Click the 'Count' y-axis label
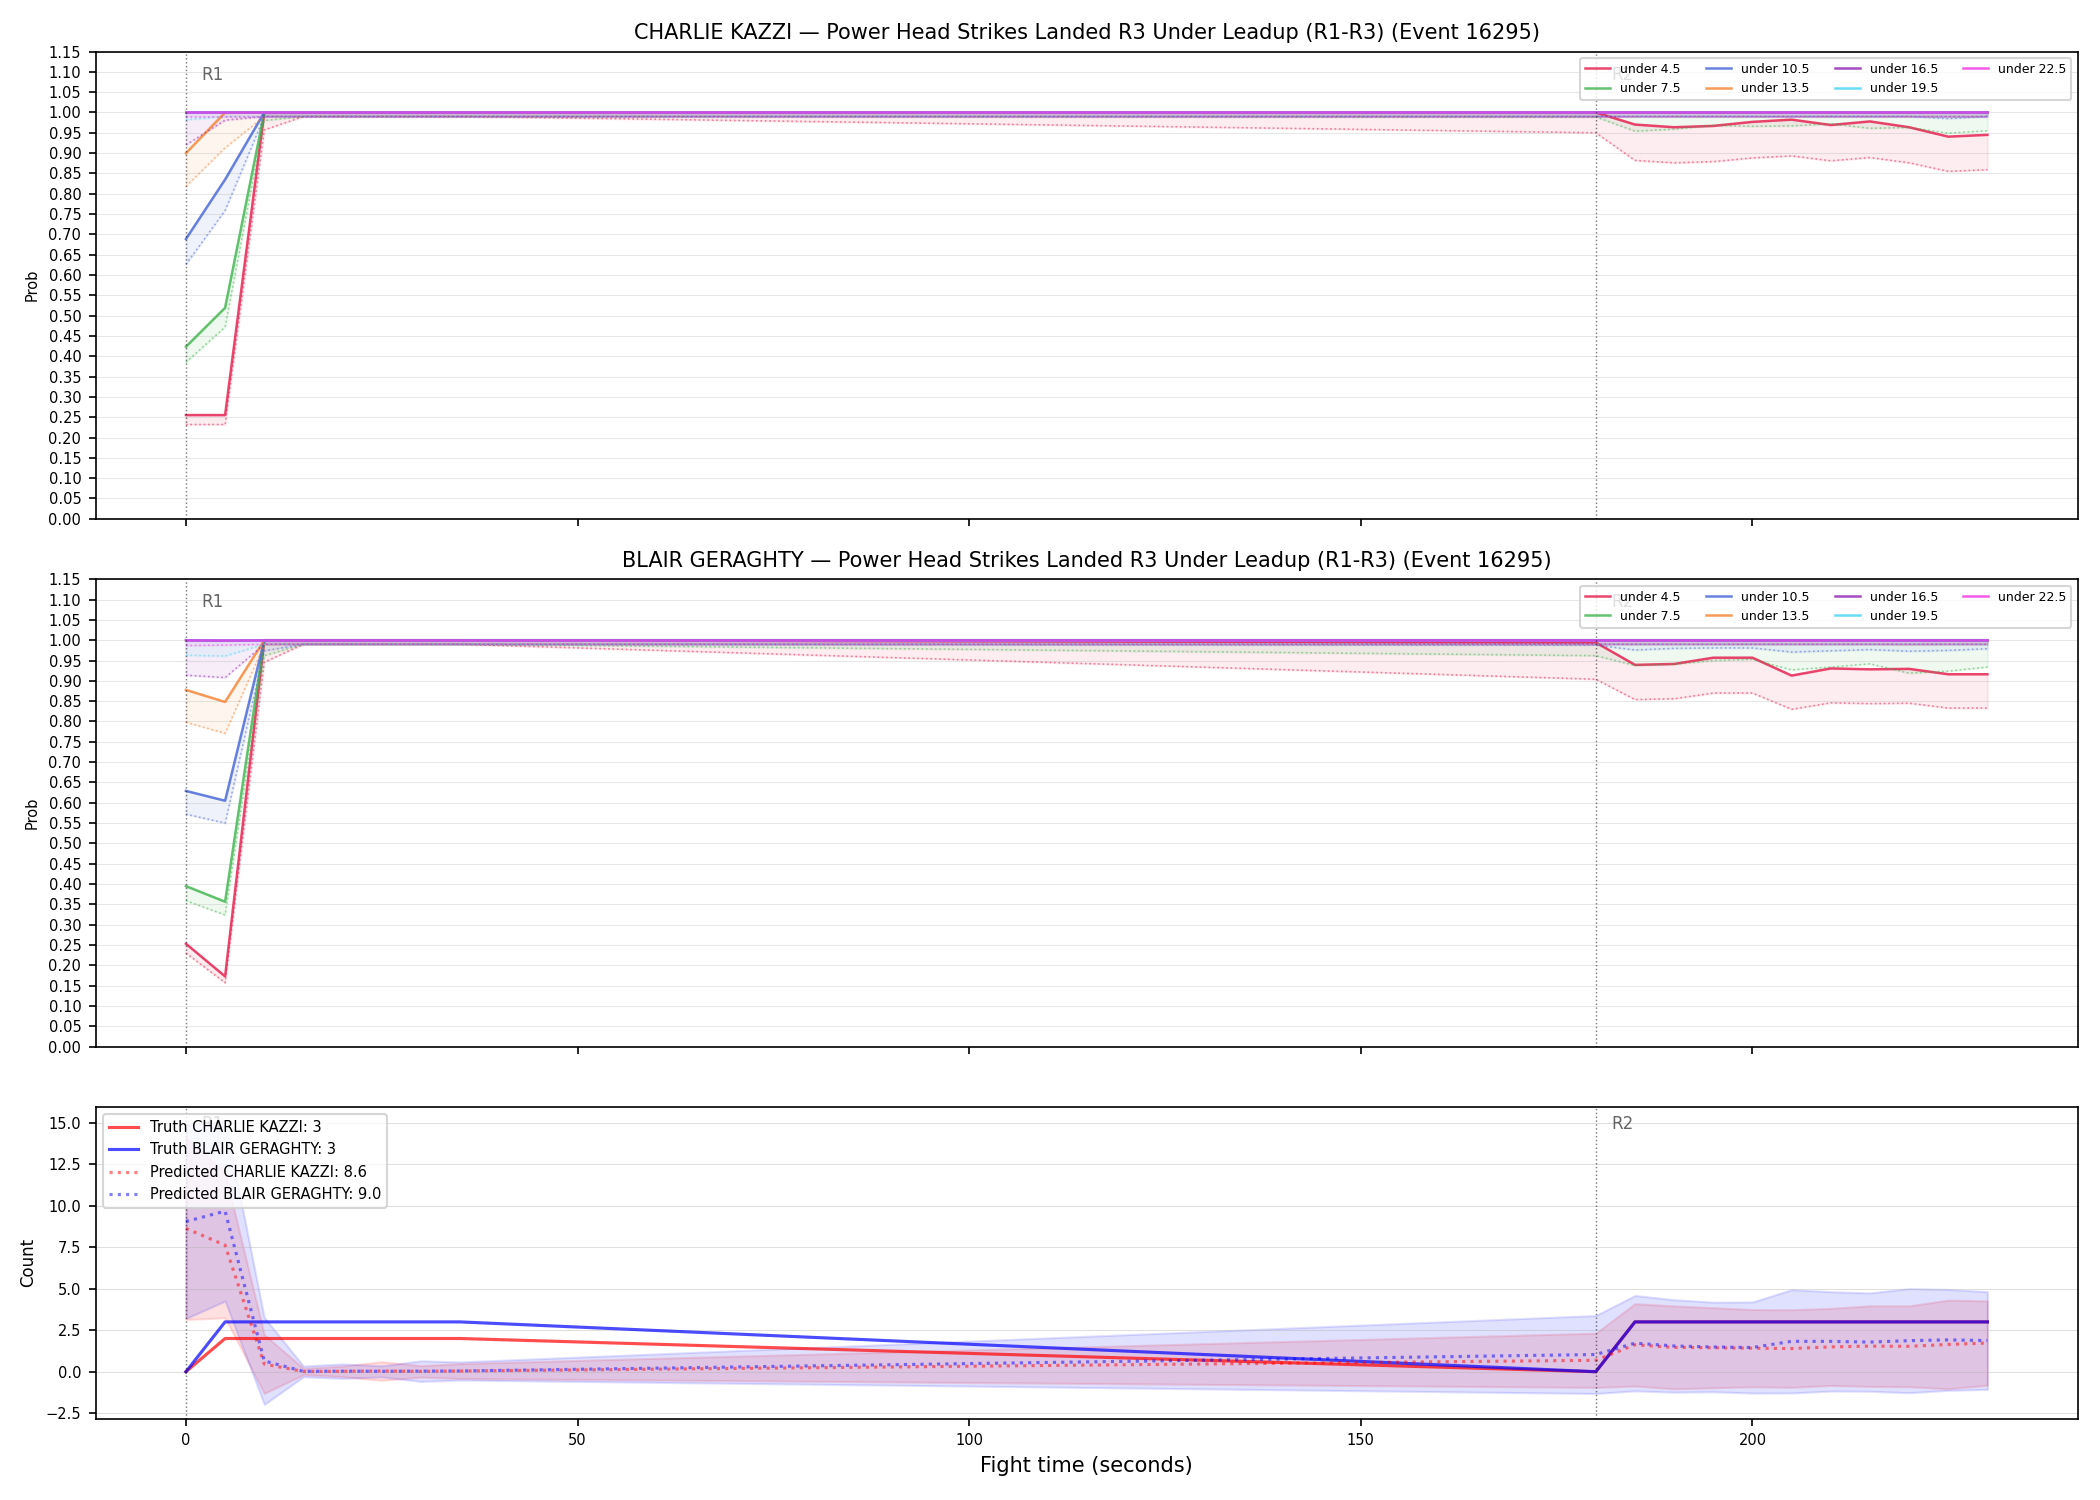2100x1500 pixels. coord(27,1263)
